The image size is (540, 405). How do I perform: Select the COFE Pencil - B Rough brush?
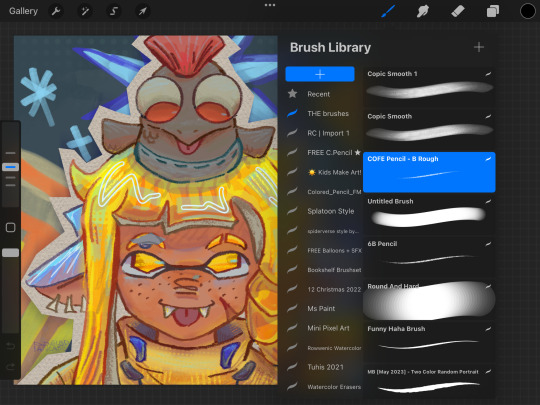click(x=429, y=172)
